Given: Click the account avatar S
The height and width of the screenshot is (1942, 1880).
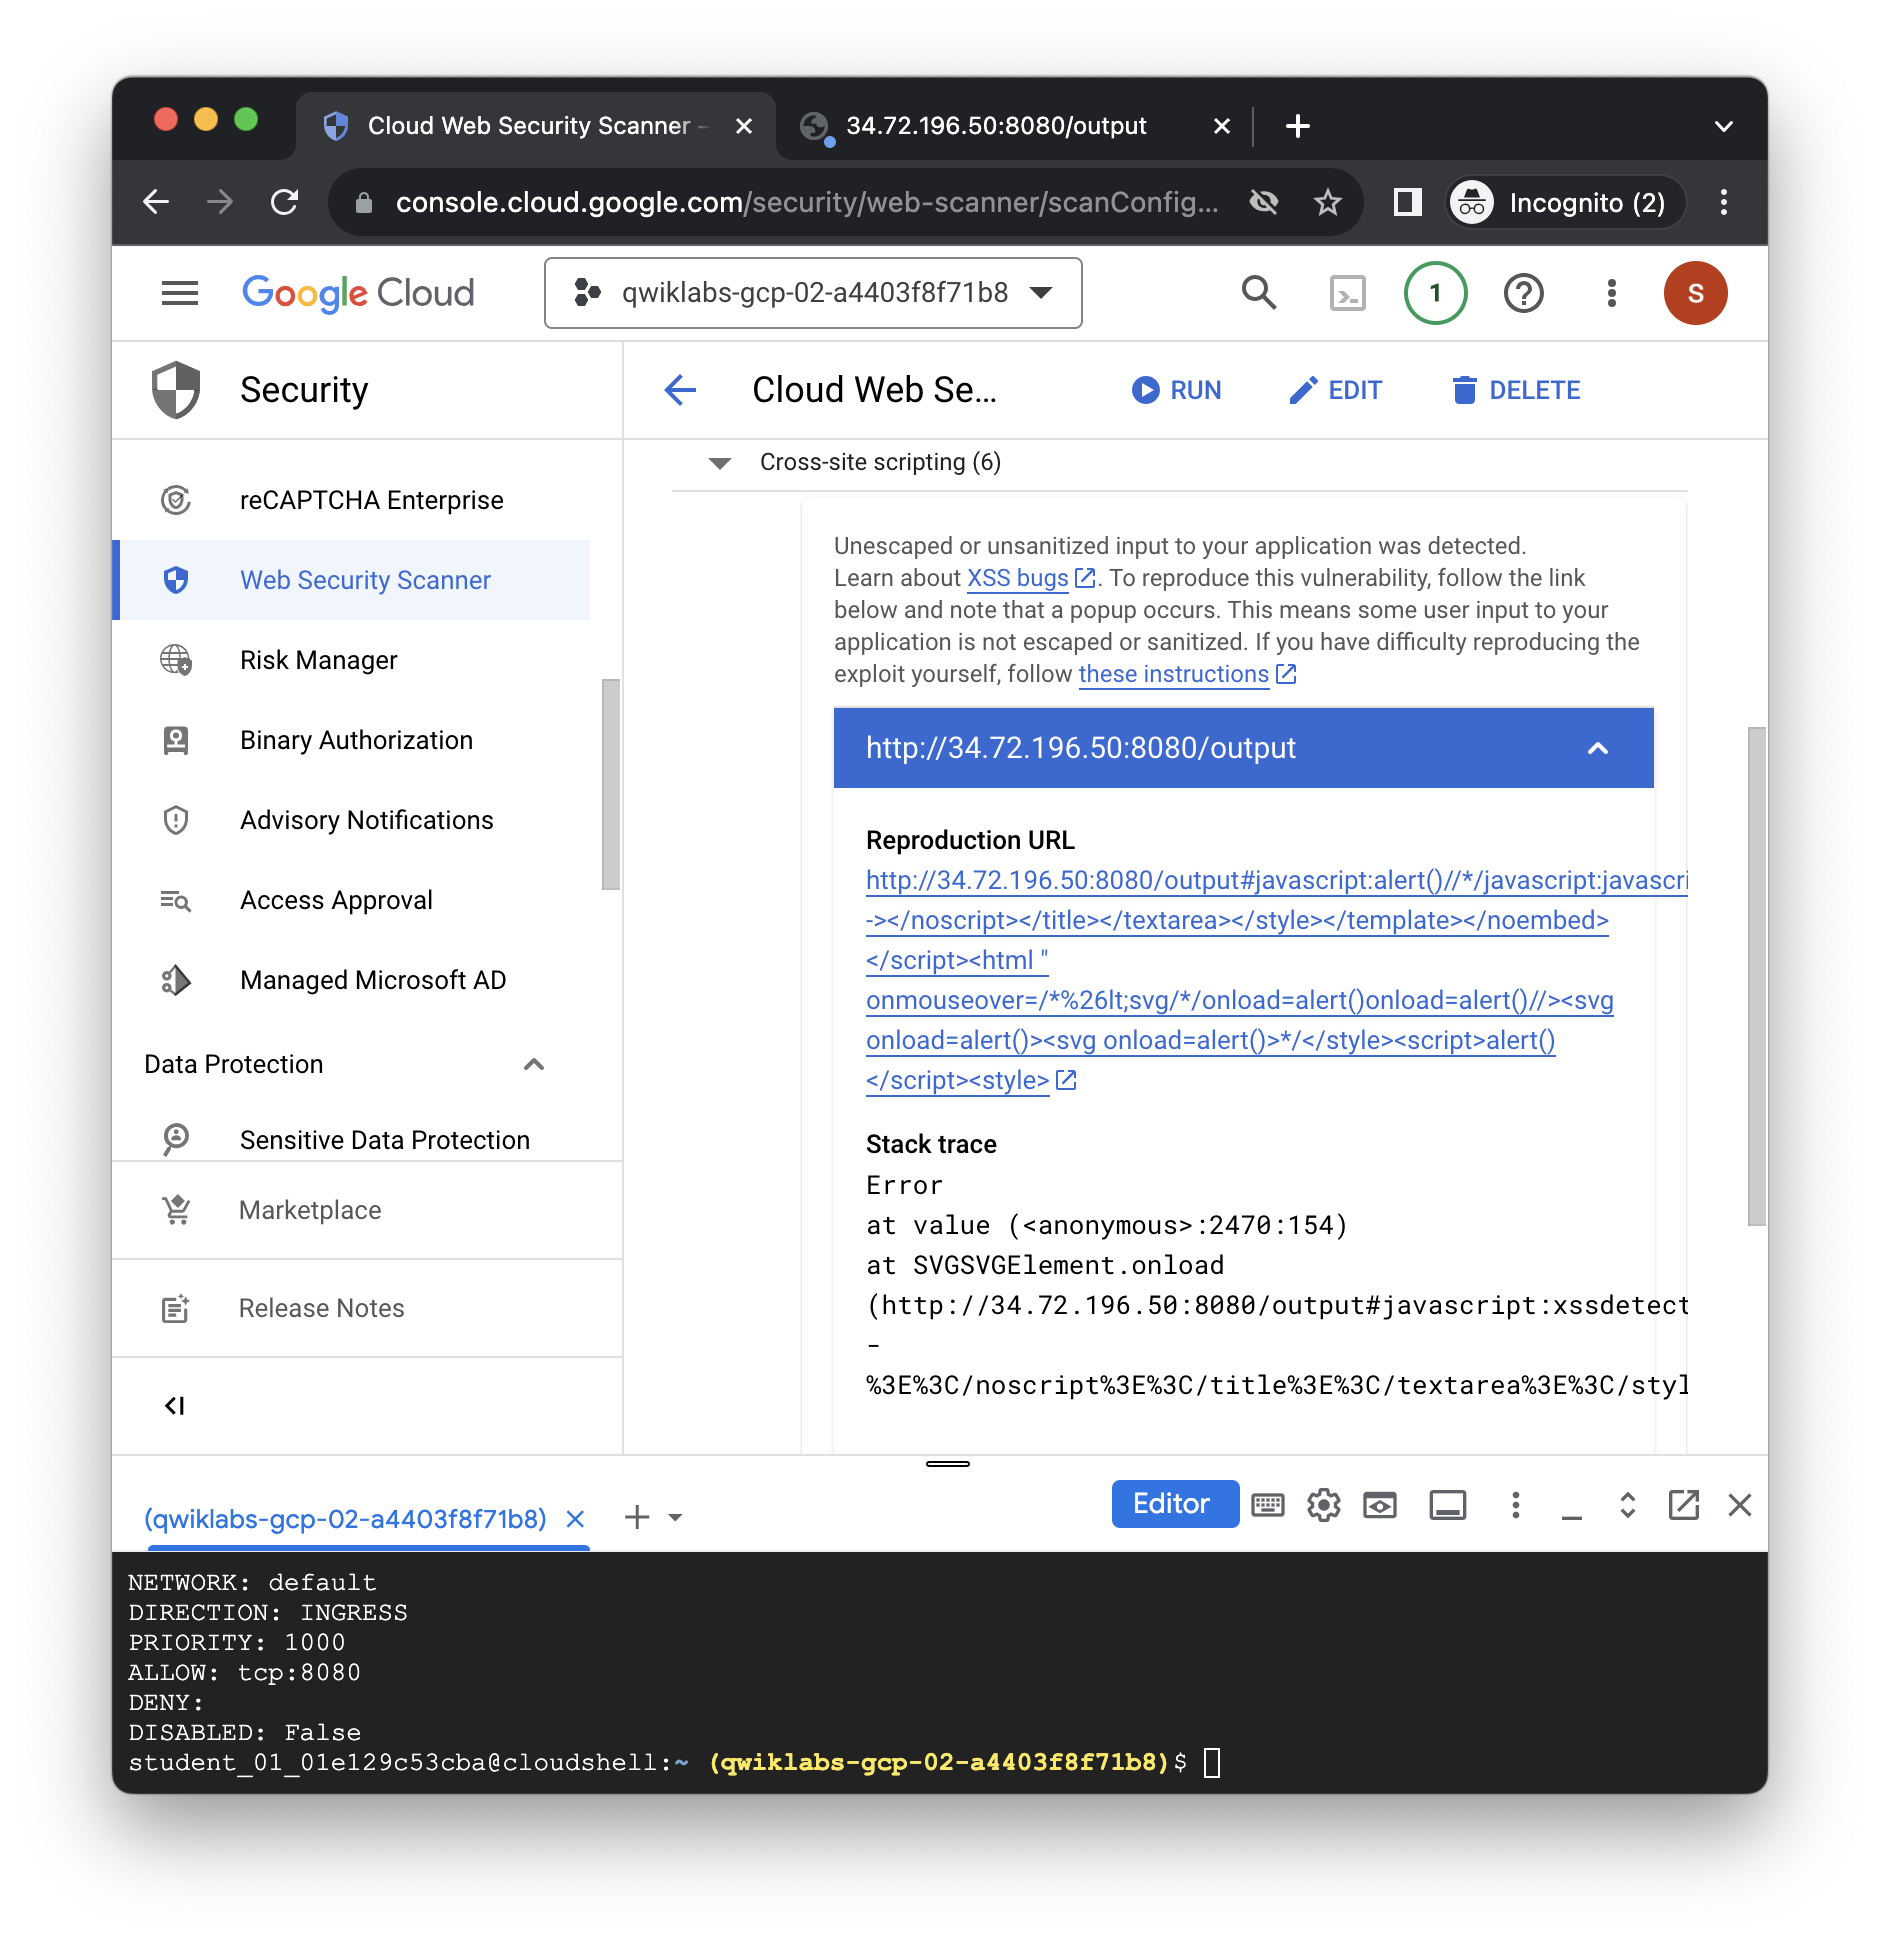Looking at the screenshot, I should (x=1696, y=293).
